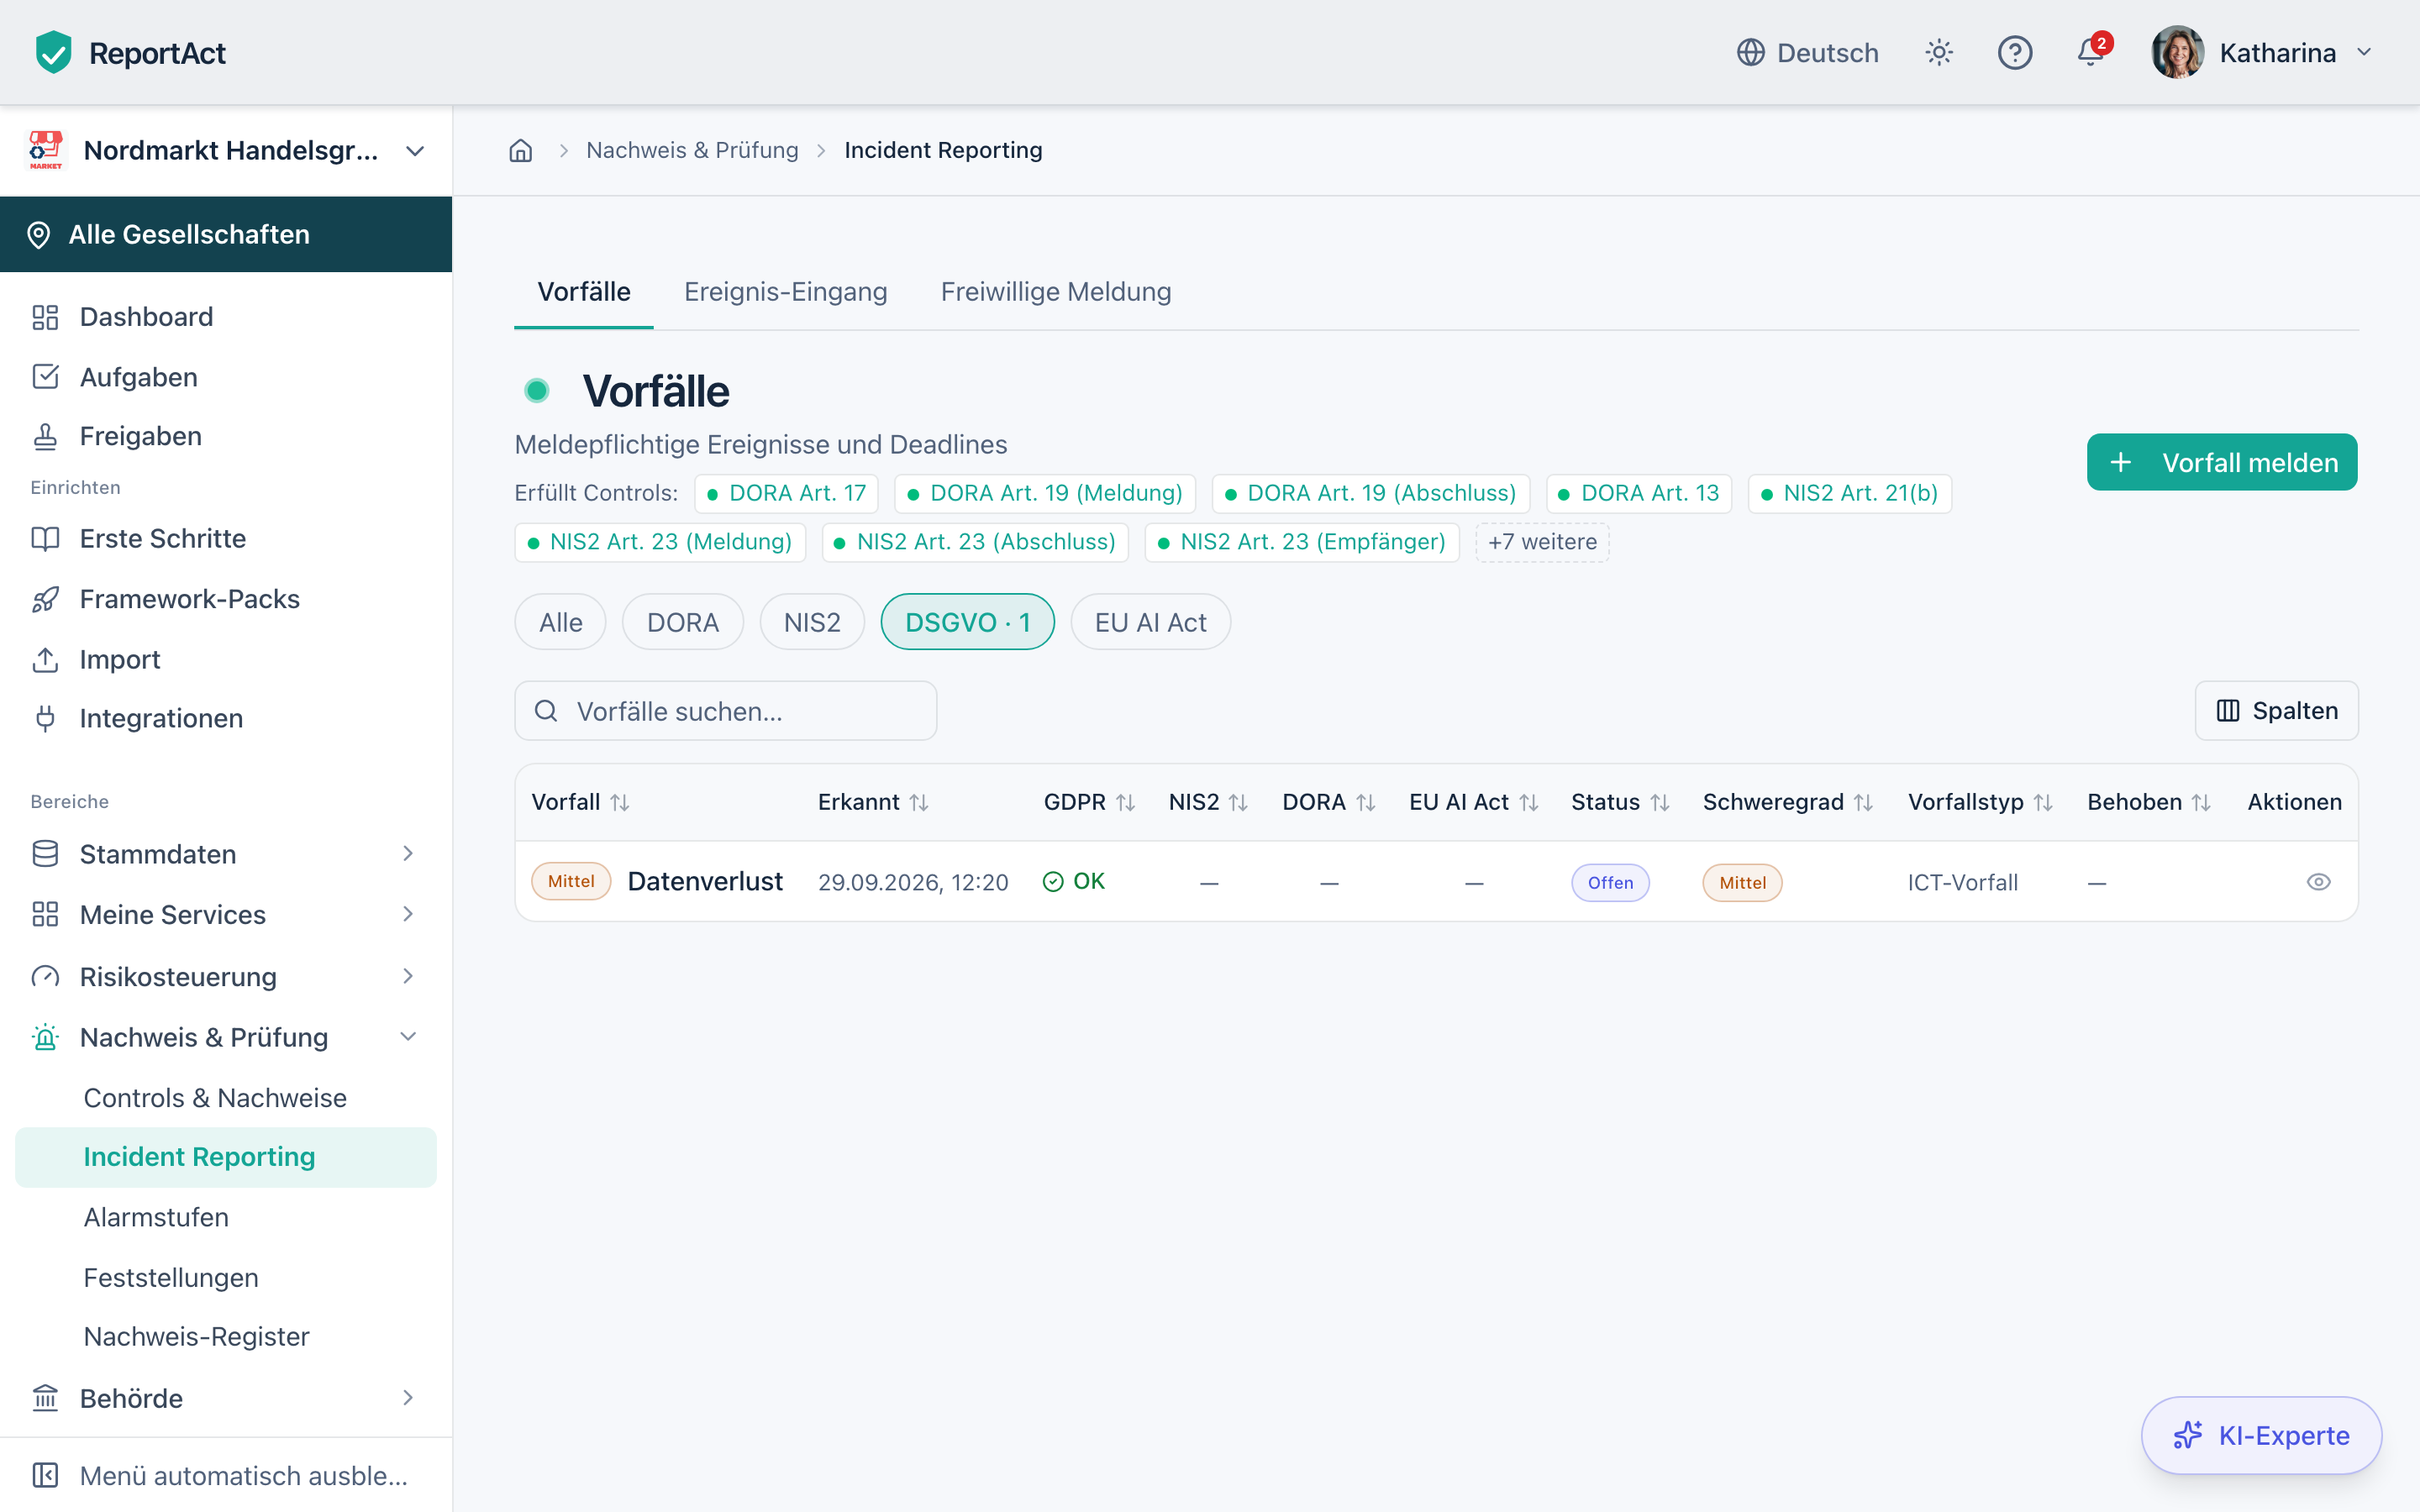The width and height of the screenshot is (2420, 1512).
Task: View the Datenverlust incident via eye icon
Action: (x=2318, y=882)
